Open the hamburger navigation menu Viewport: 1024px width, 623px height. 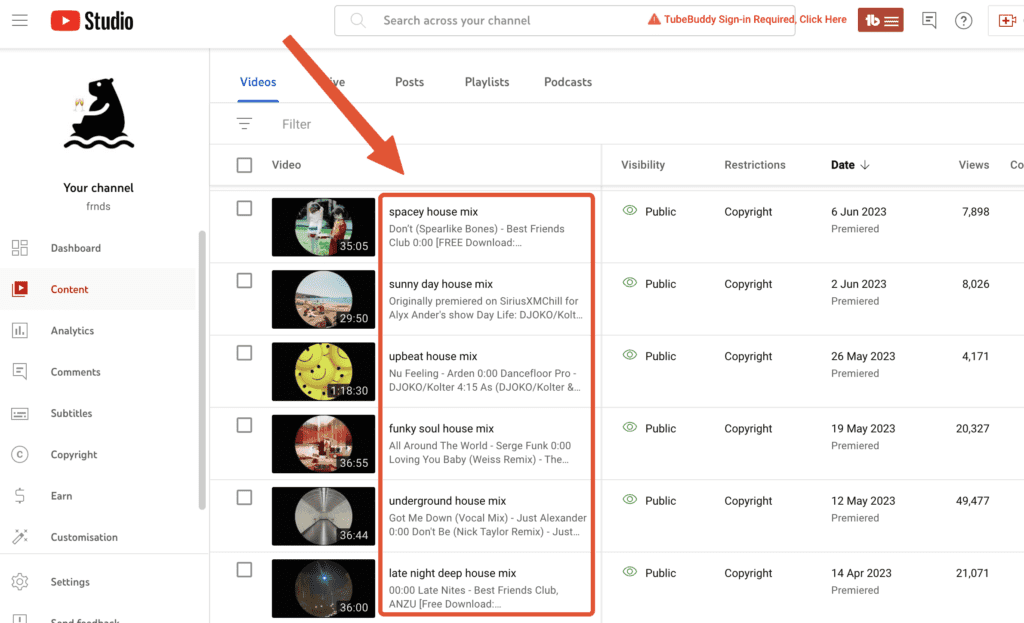click(x=20, y=20)
